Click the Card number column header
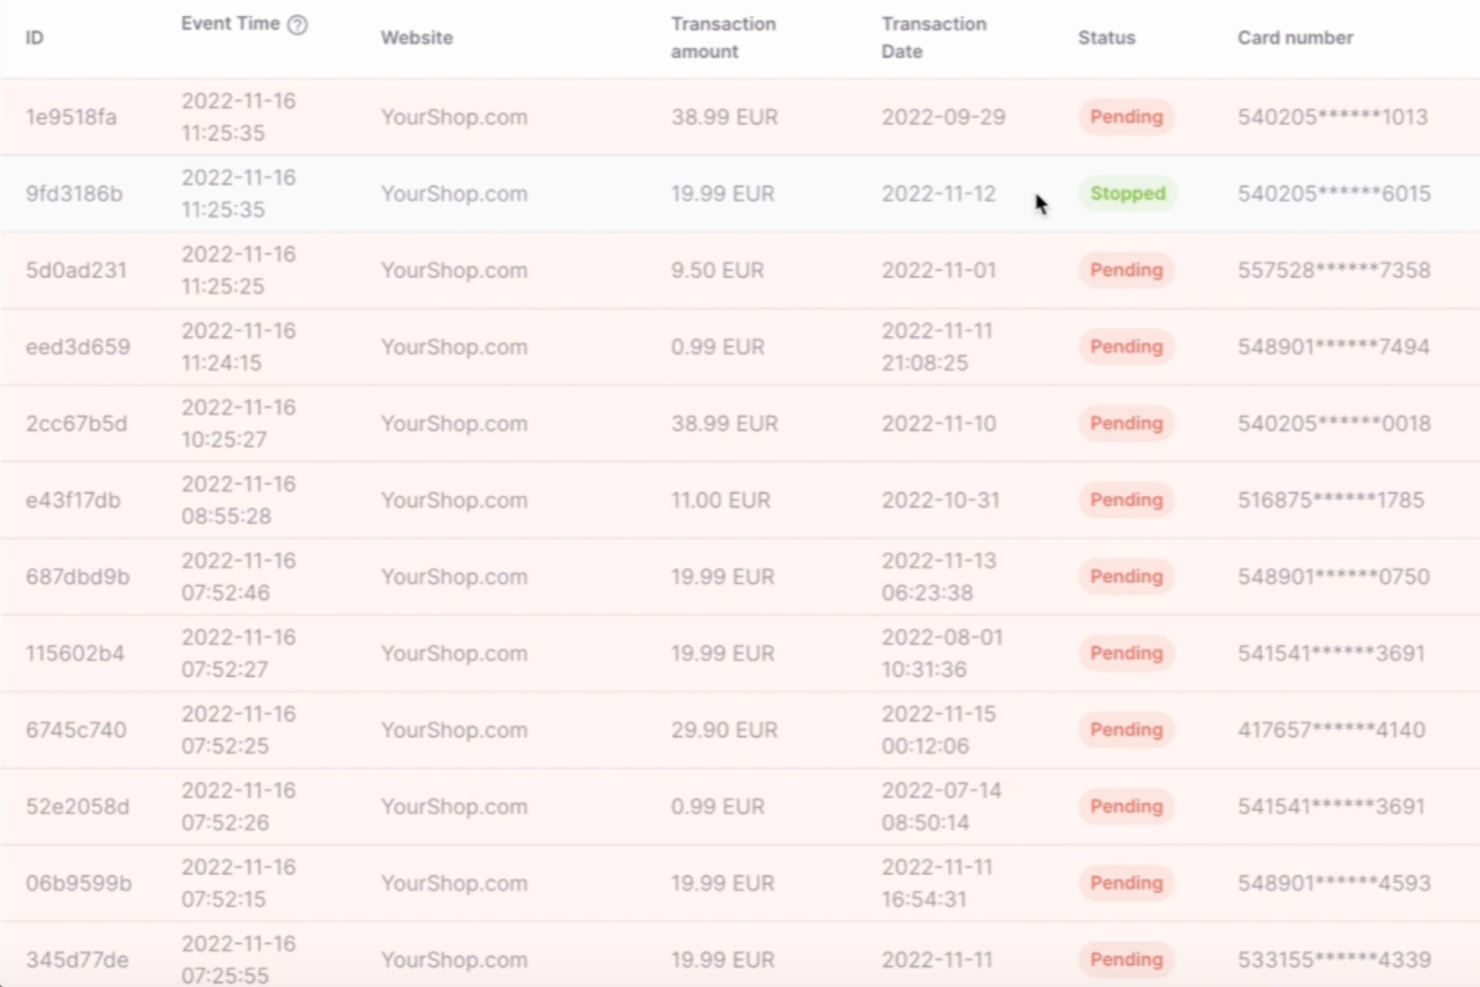The image size is (1480, 987). click(x=1294, y=37)
